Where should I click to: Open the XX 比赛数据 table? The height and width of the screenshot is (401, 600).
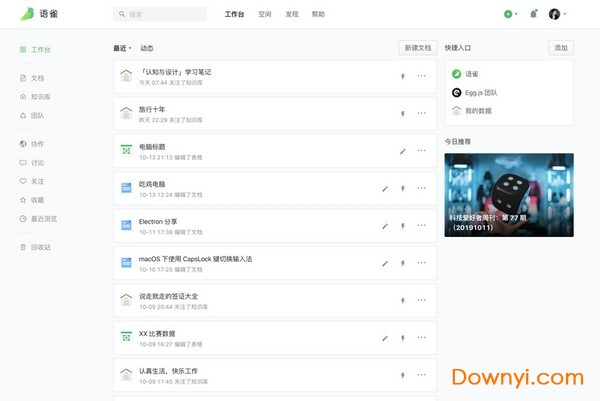point(157,334)
